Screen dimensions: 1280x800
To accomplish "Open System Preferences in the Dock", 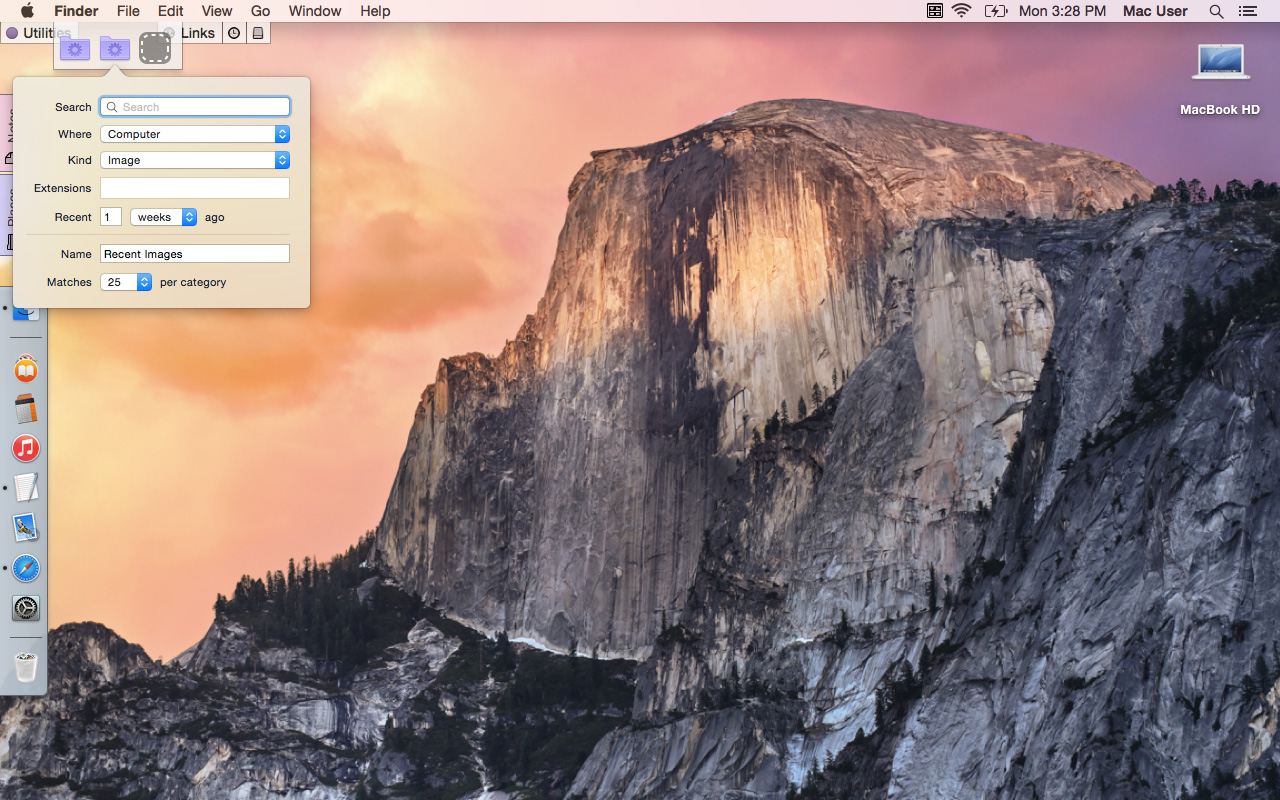I will [x=26, y=607].
